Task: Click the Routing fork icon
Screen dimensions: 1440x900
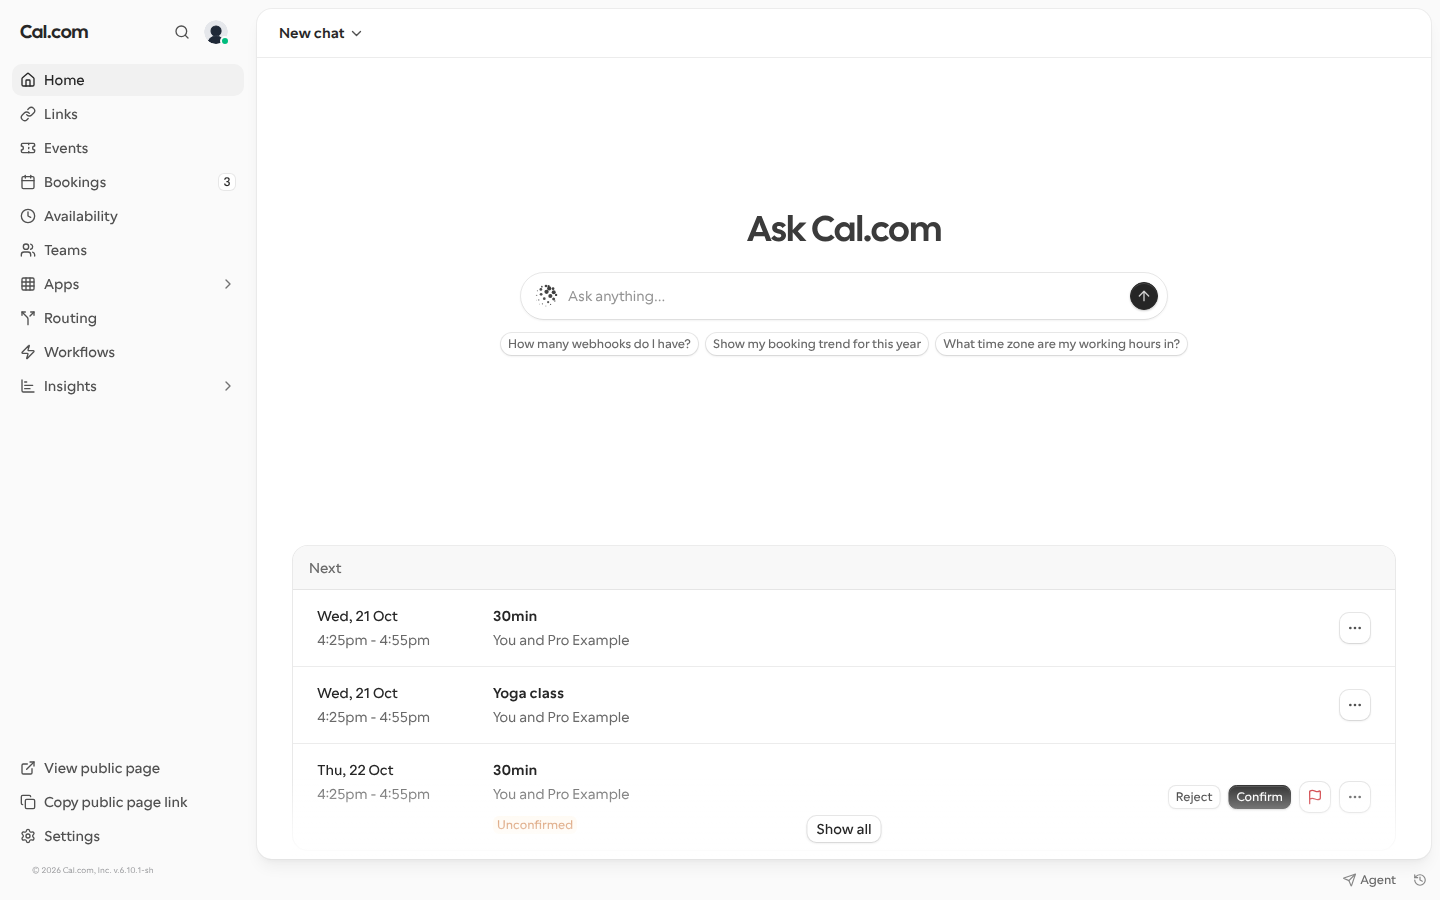Action: [x=28, y=318]
